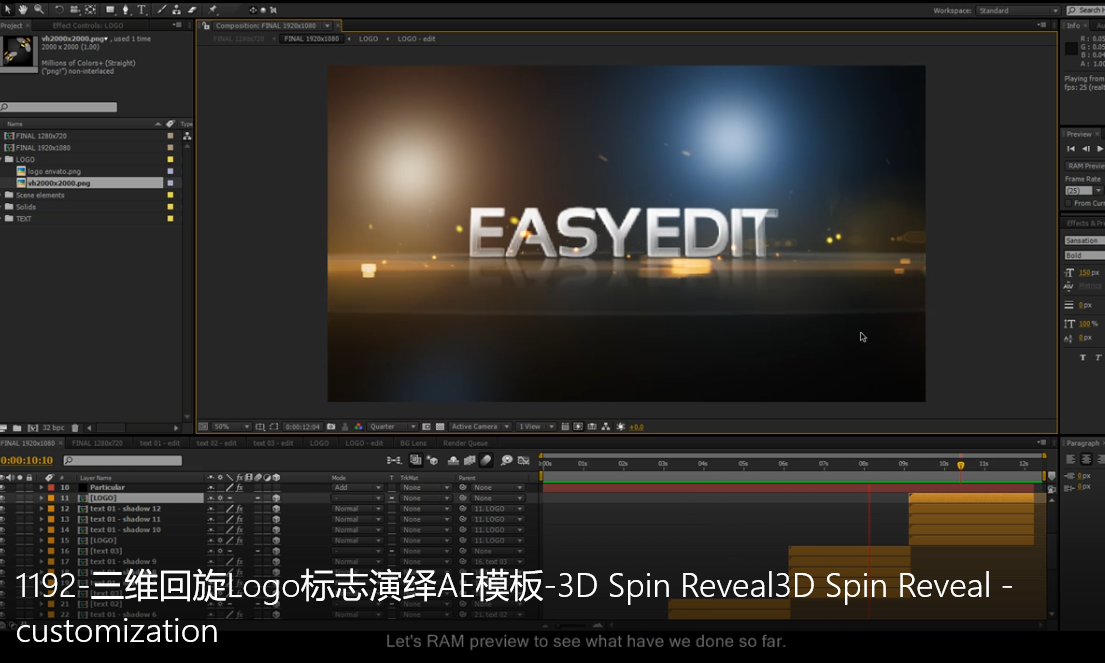Toggle Frame Blending for timeline

pyautogui.click(x=469, y=460)
